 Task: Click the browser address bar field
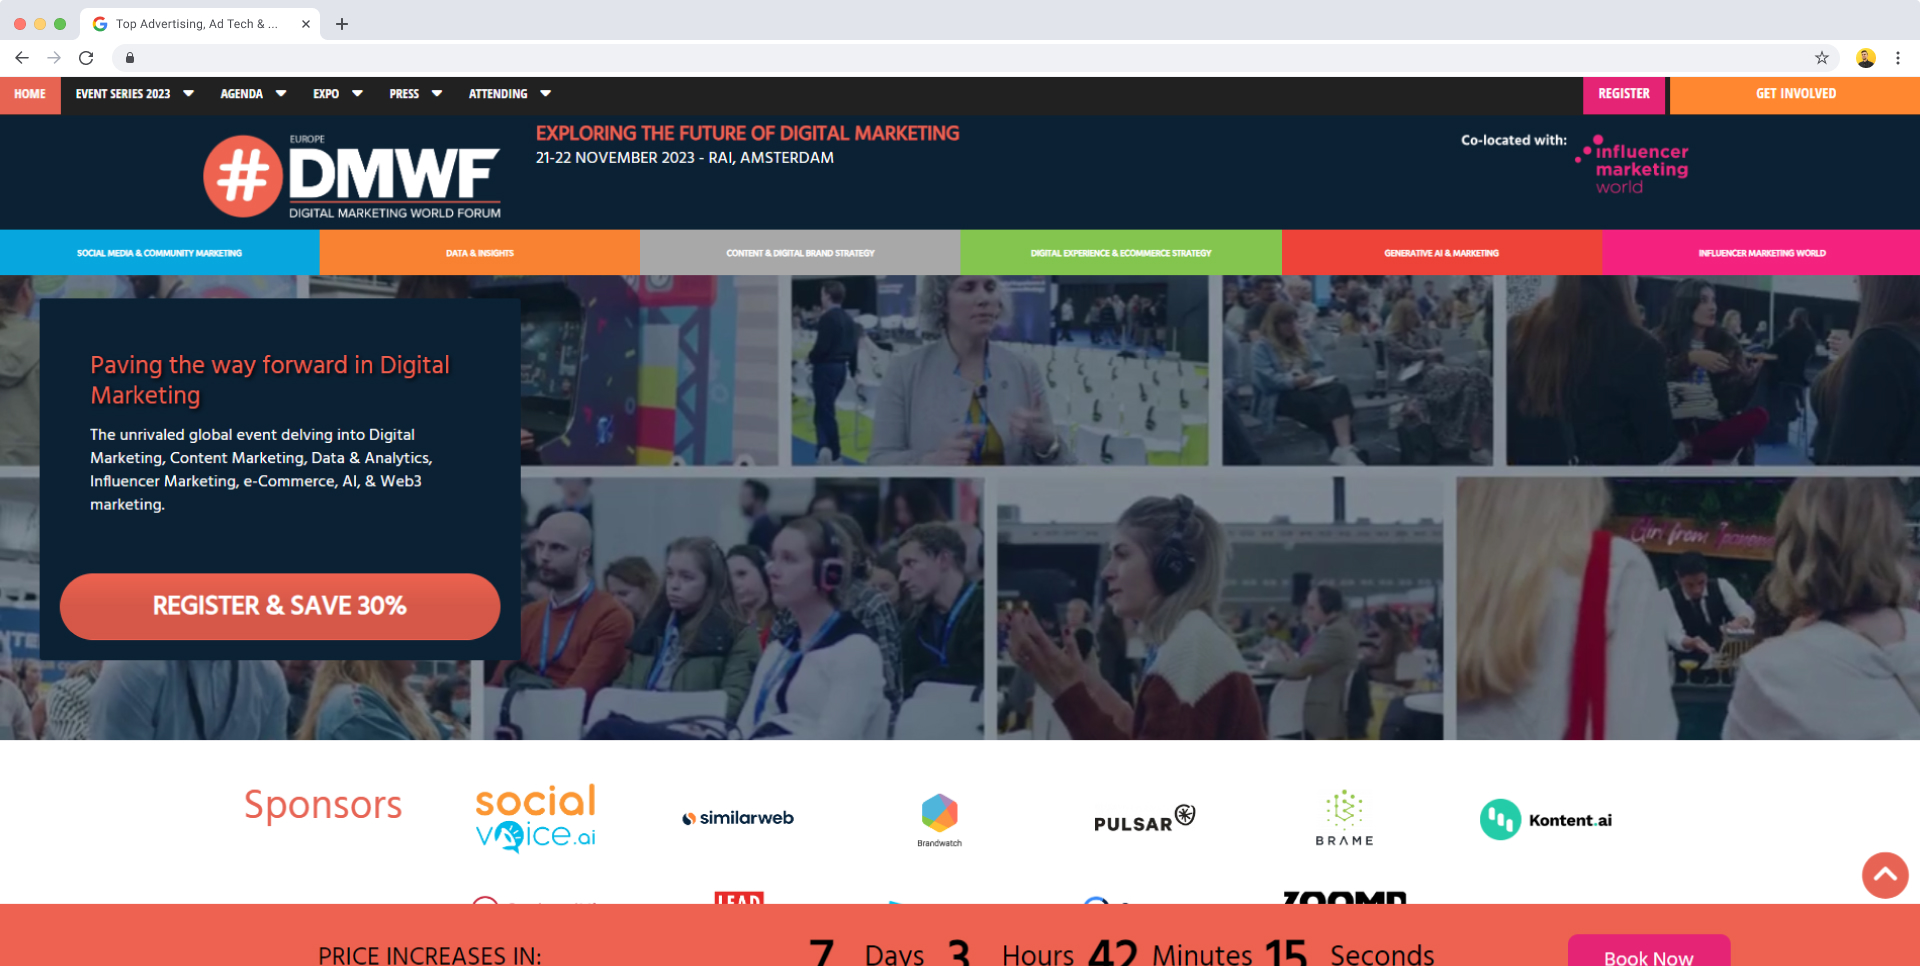975,58
